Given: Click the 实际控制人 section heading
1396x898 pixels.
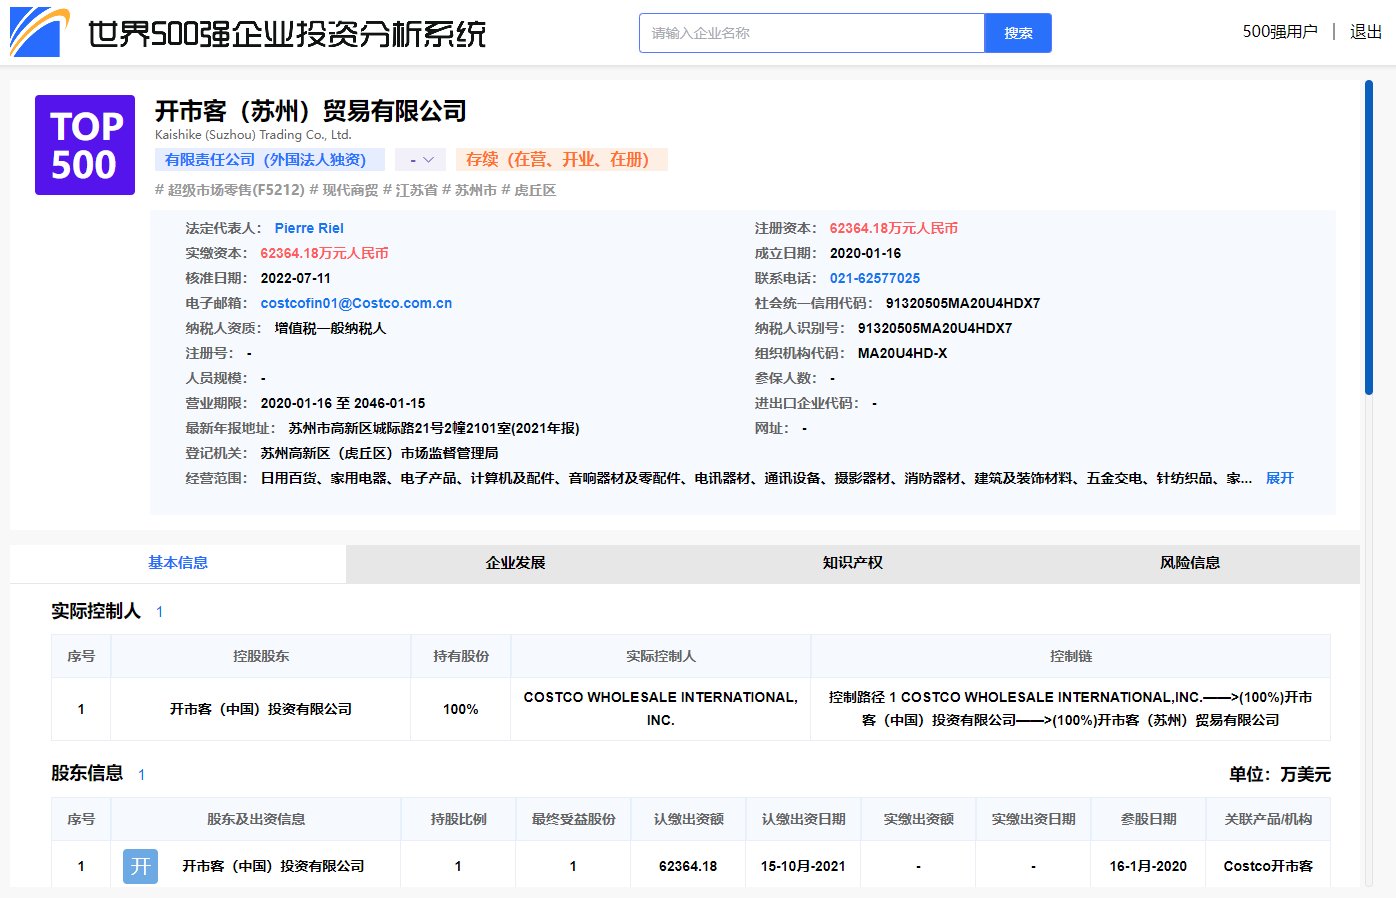Looking at the screenshot, I should point(96,611).
